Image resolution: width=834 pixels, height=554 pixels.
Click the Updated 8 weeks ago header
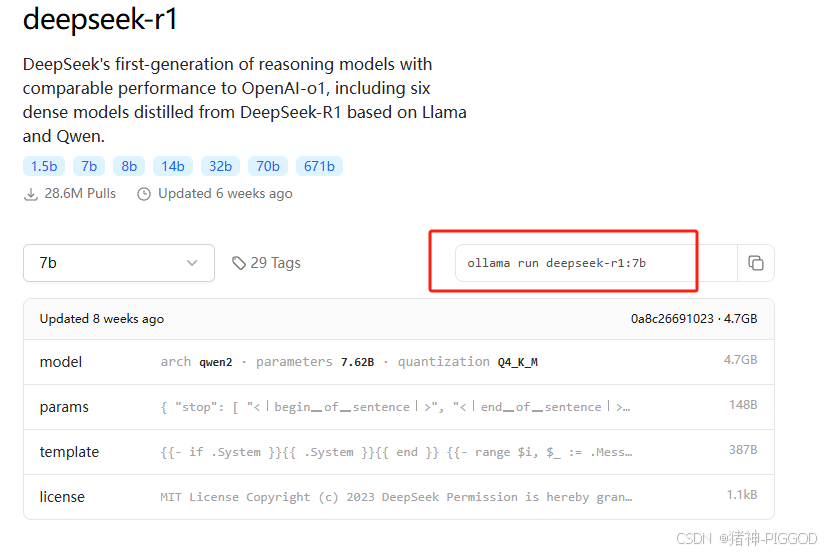[x=102, y=318]
